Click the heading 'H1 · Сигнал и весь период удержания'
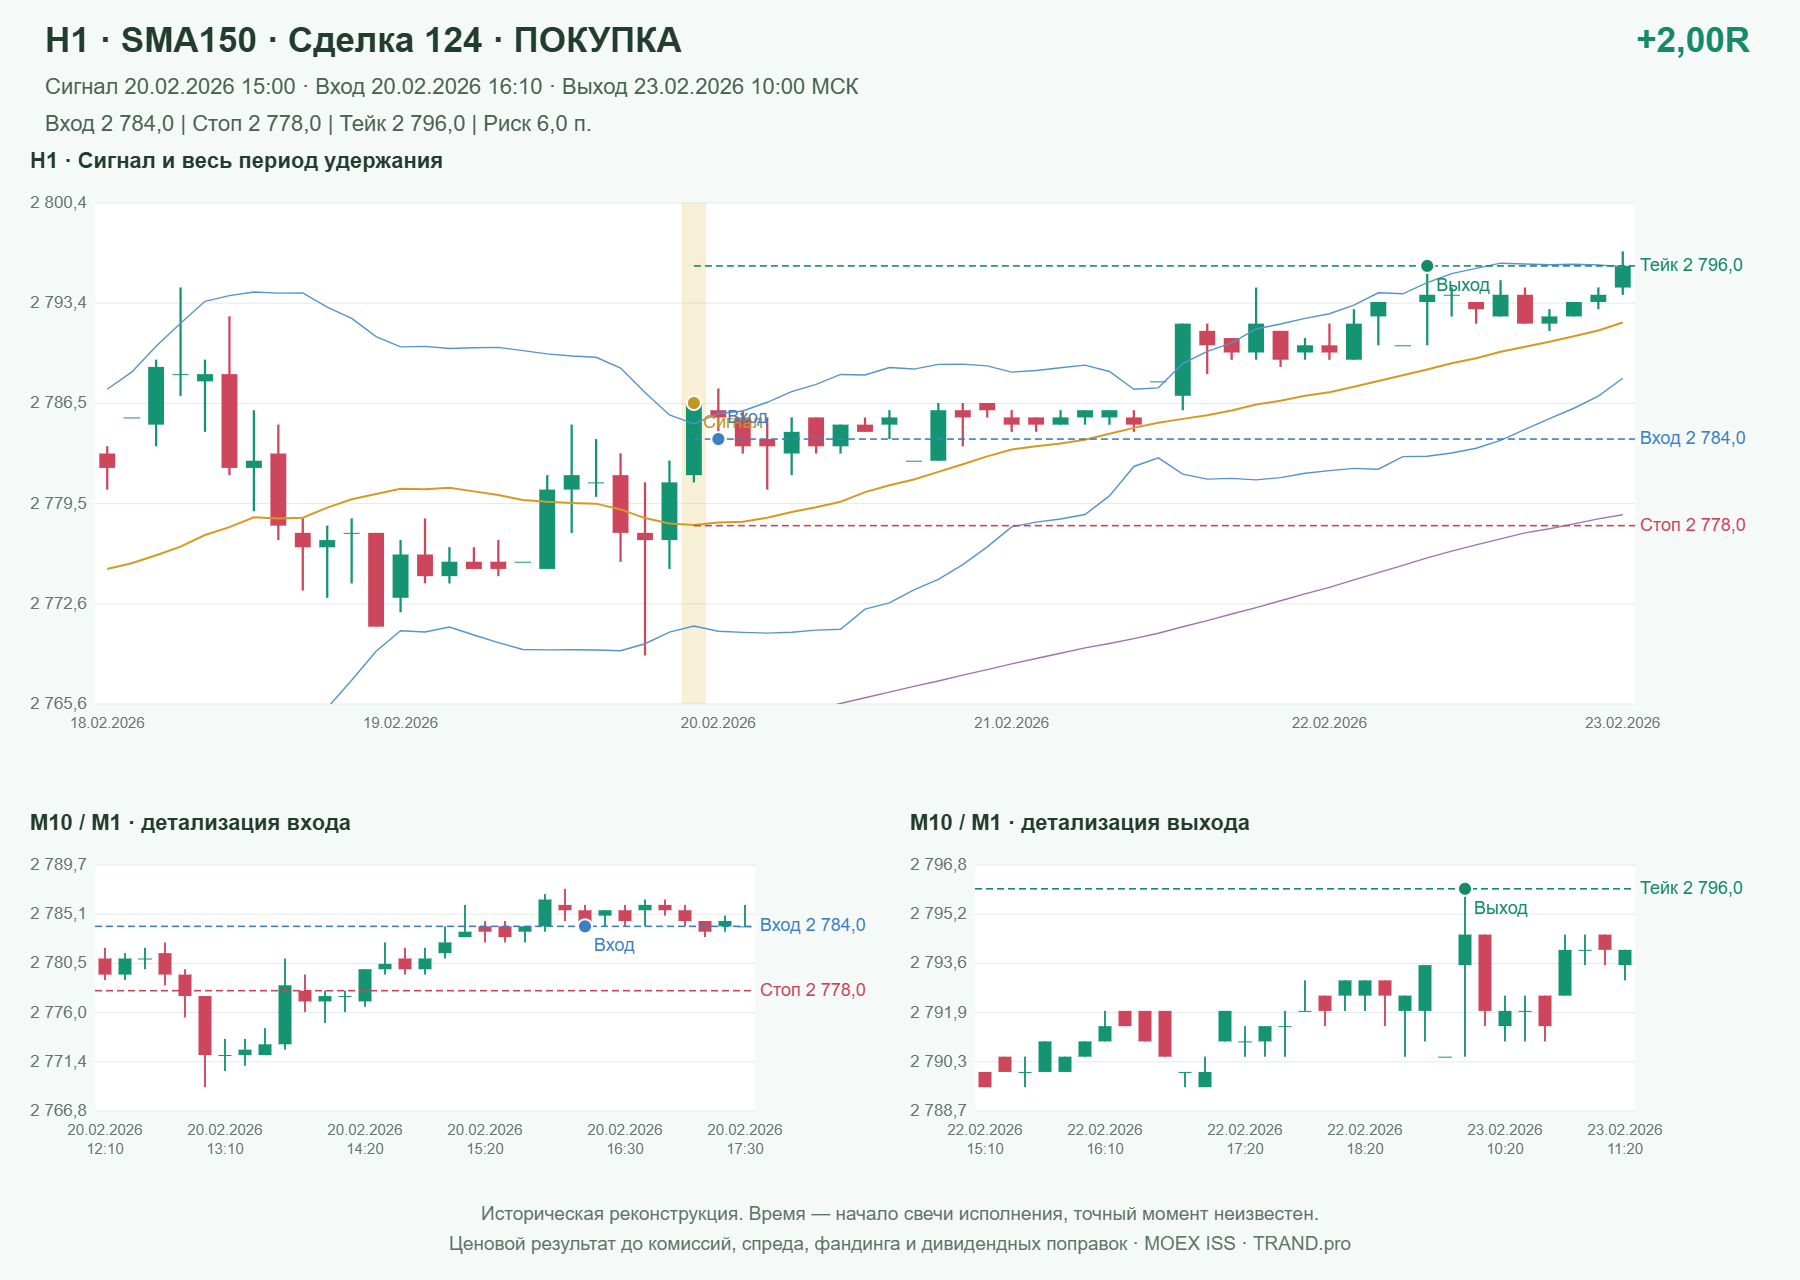This screenshot has height=1280, width=1800. (x=236, y=161)
